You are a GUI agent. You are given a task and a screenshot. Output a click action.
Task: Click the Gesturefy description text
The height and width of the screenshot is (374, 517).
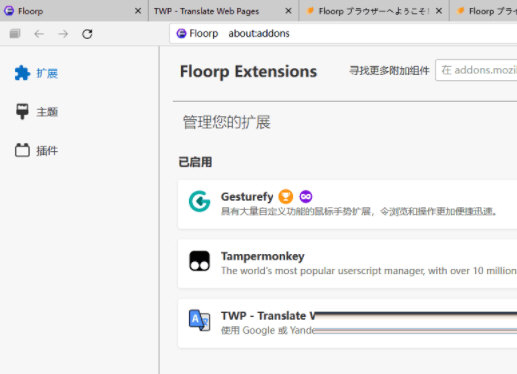[x=359, y=211]
